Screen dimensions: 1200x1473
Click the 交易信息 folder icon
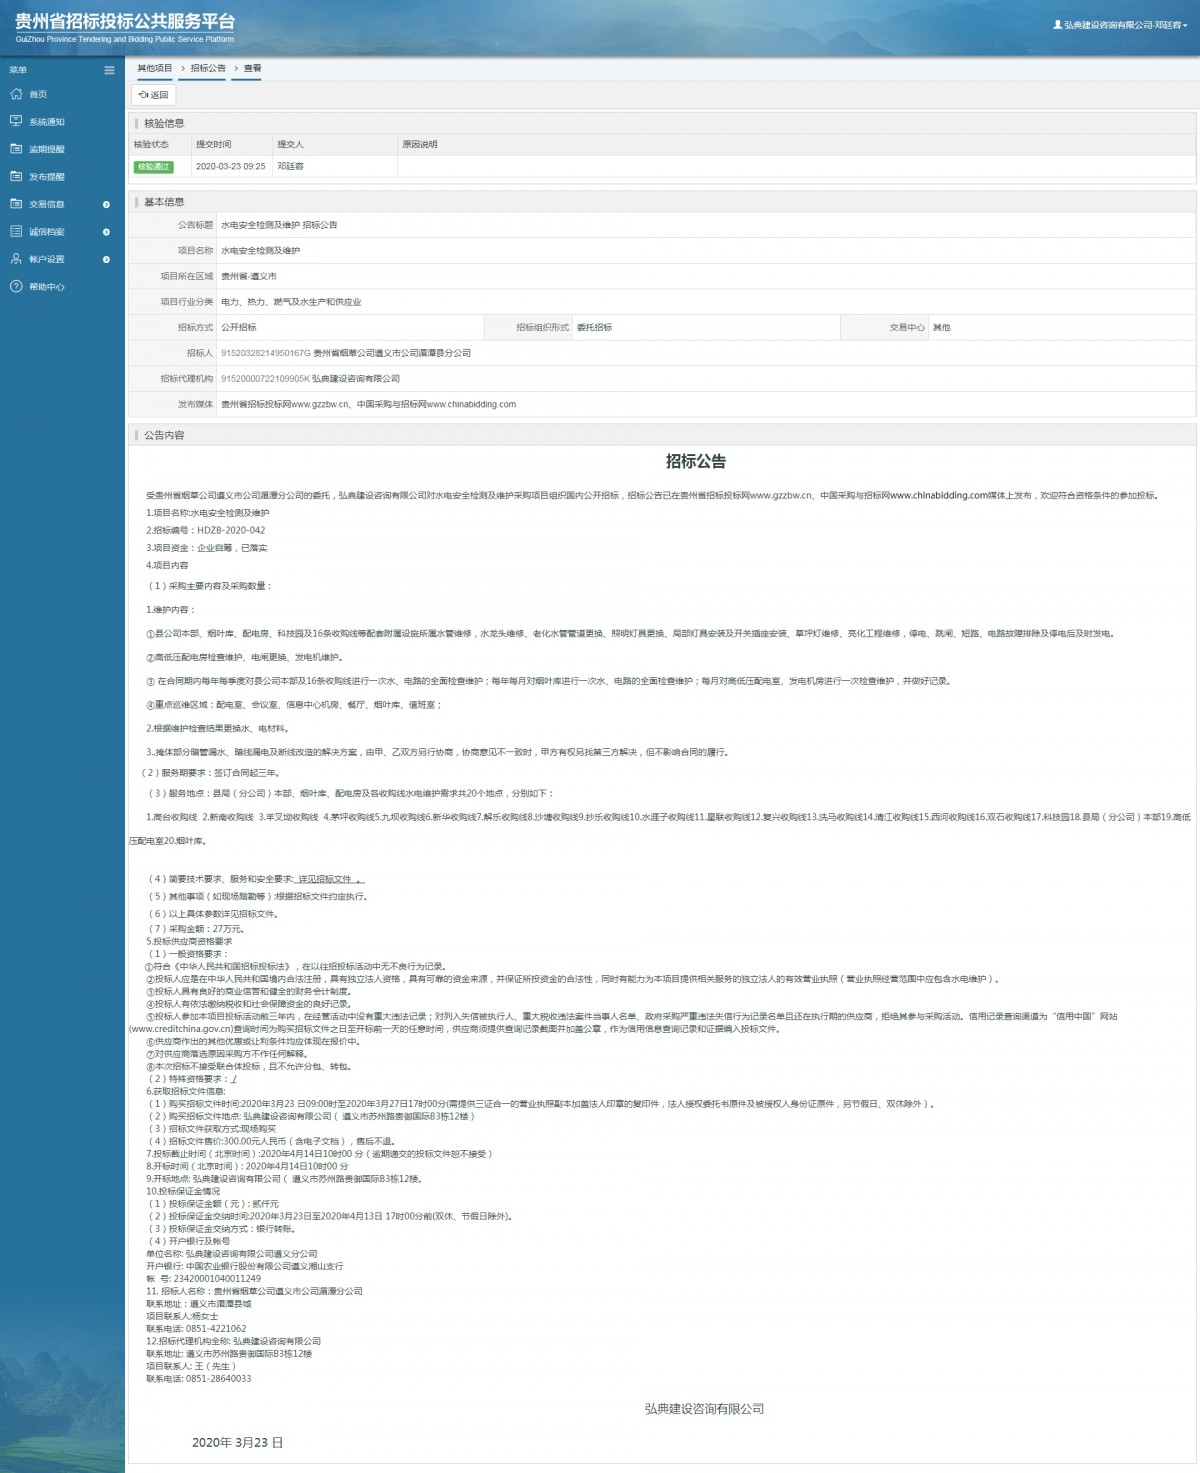tap(16, 204)
